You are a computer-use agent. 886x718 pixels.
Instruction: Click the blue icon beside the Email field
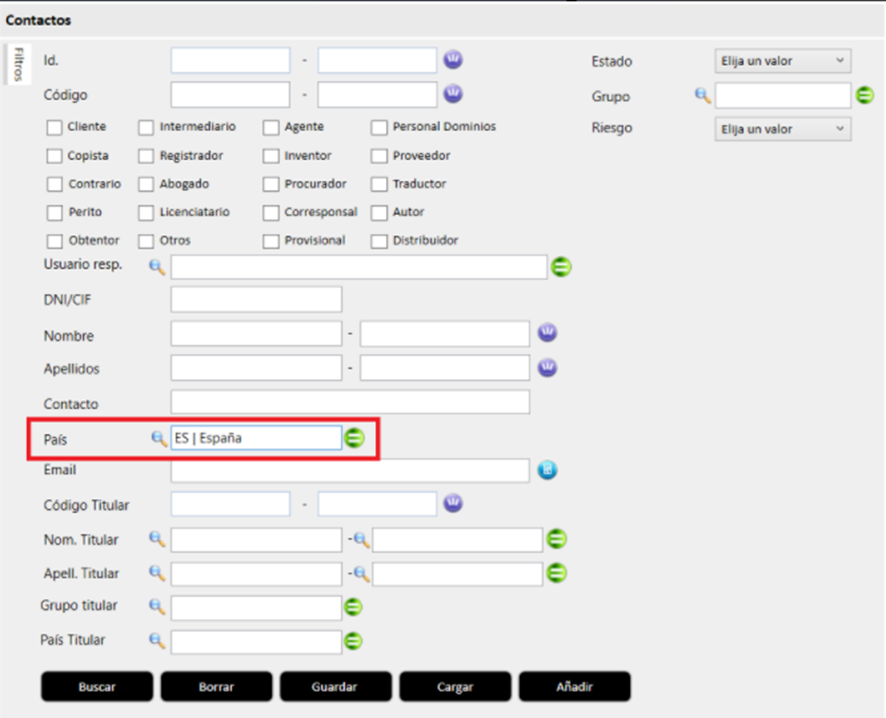(546, 470)
